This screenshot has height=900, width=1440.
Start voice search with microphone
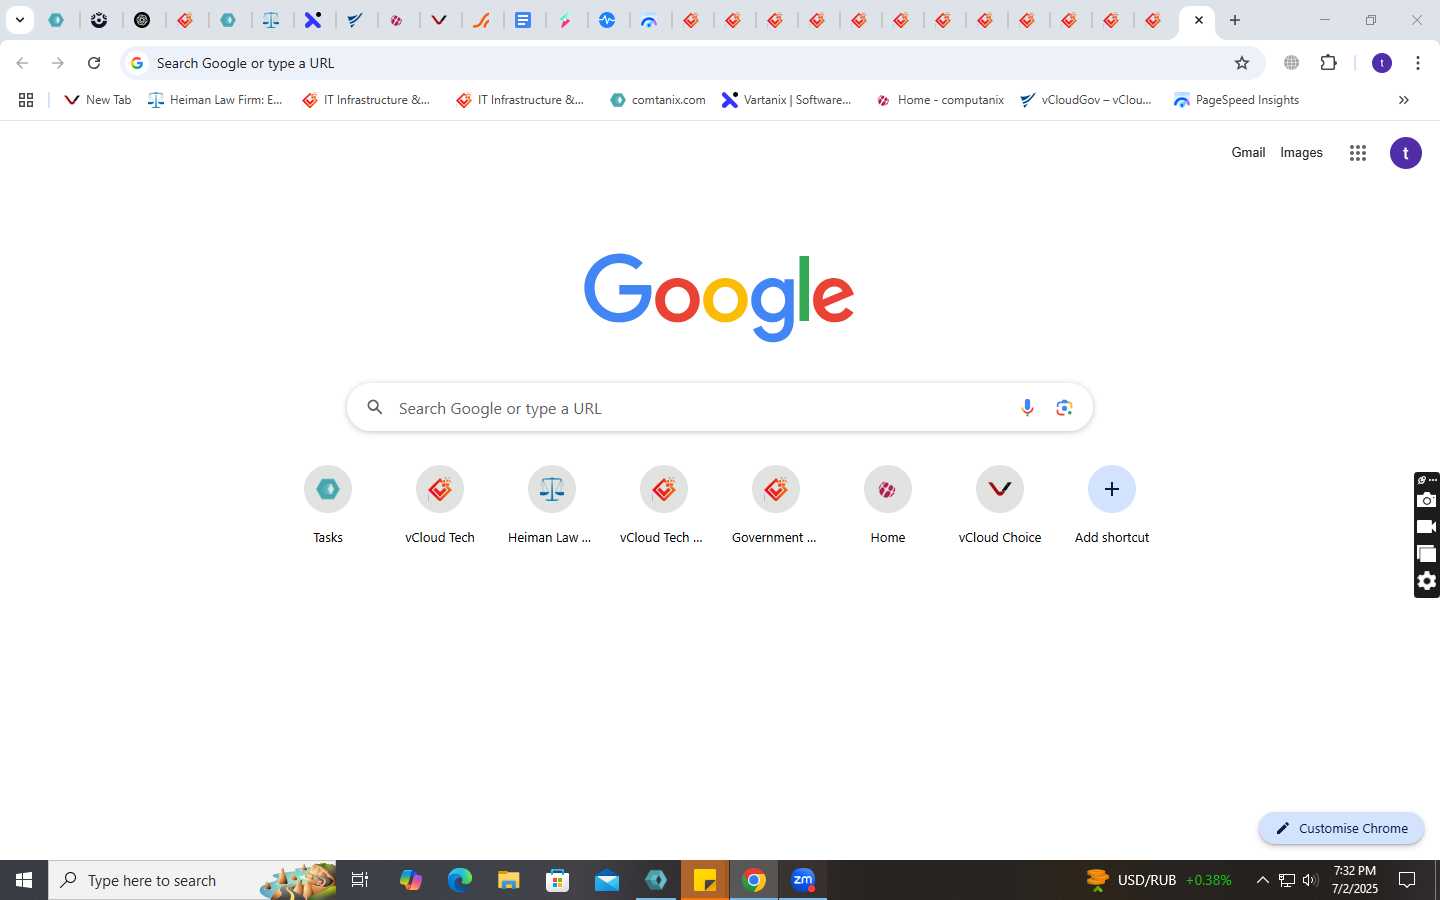(1027, 408)
